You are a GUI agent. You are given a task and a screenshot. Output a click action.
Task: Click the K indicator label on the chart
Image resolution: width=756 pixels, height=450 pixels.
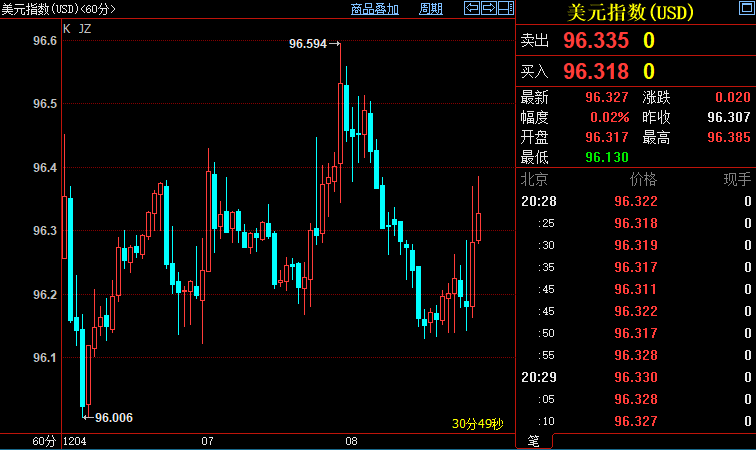tap(67, 29)
